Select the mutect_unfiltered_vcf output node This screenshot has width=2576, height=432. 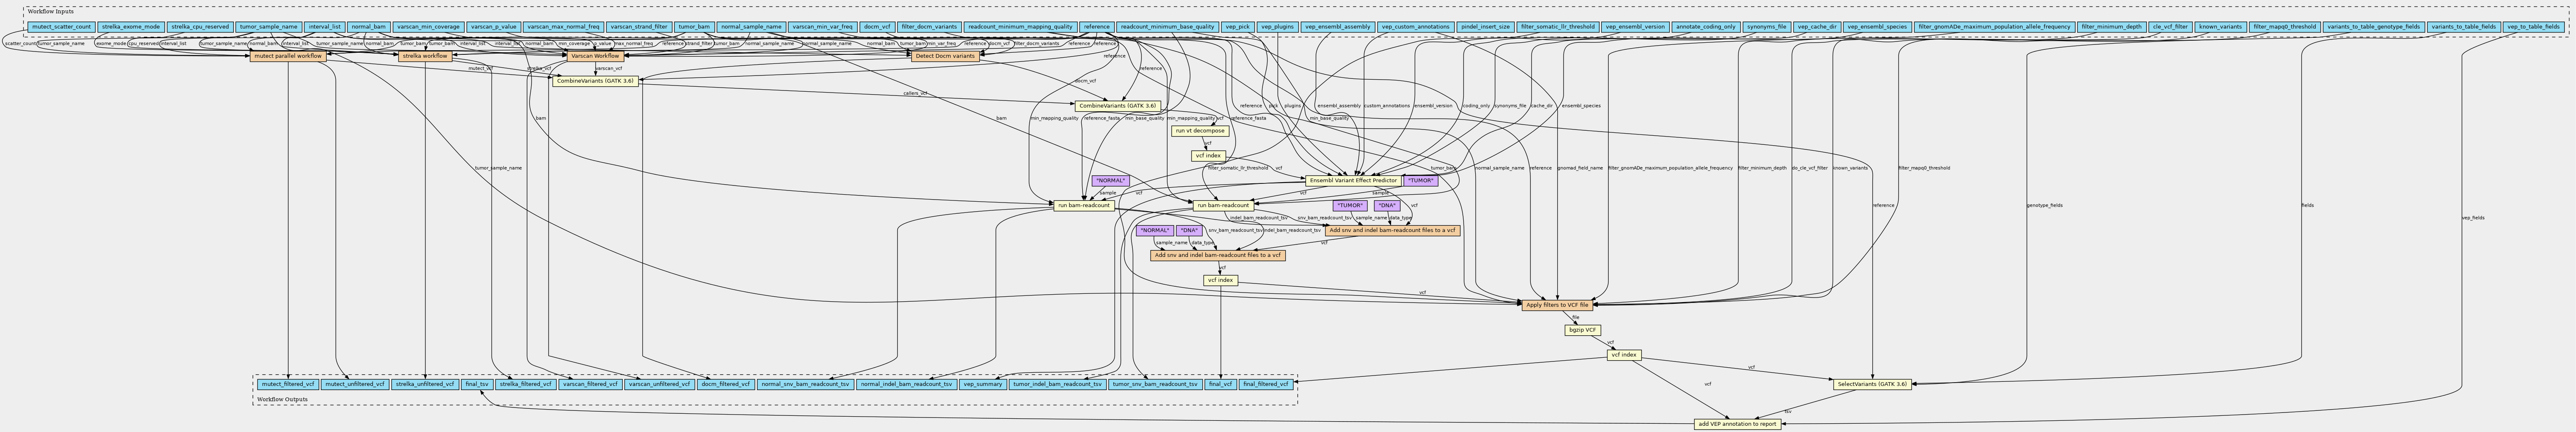pos(354,383)
